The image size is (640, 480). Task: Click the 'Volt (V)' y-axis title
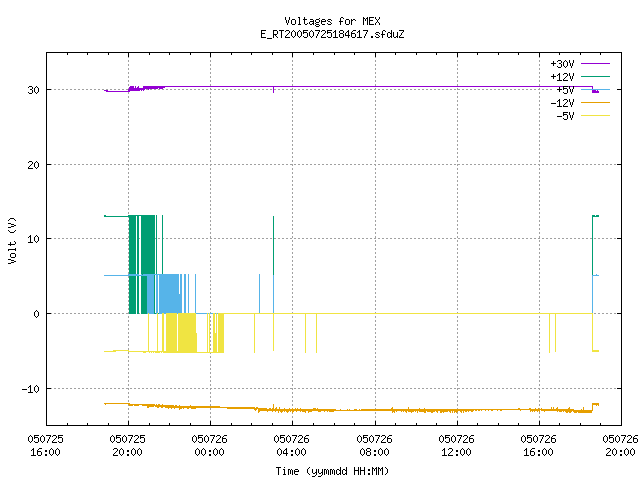point(12,240)
